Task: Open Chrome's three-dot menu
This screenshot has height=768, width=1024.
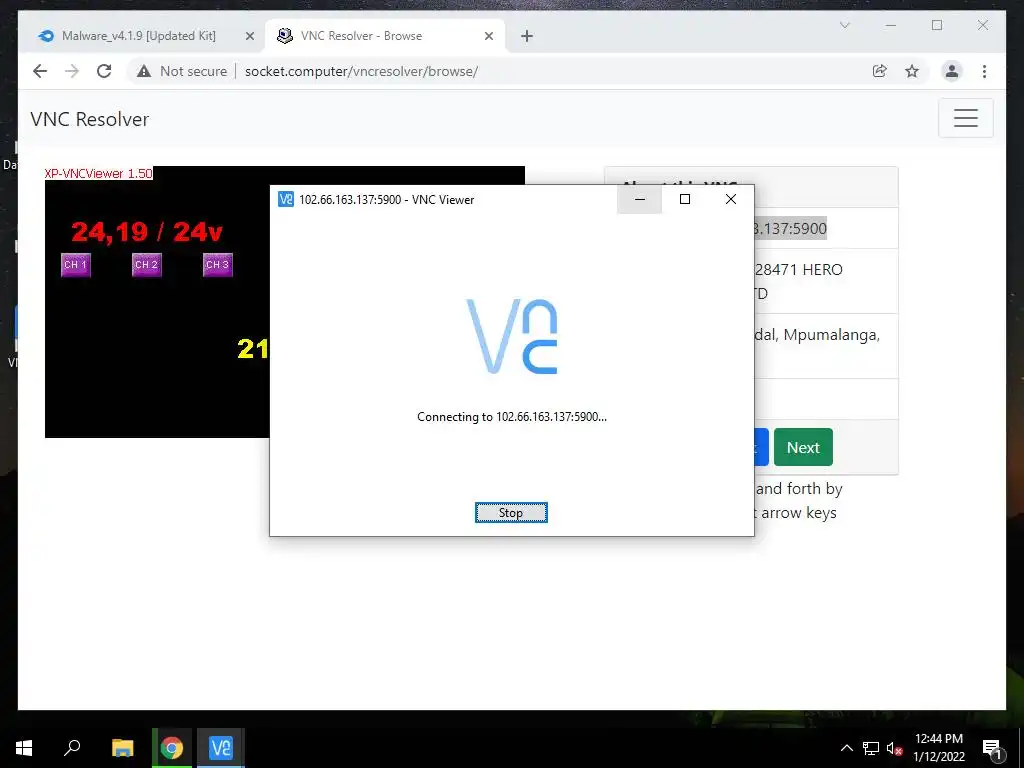Action: 984,71
